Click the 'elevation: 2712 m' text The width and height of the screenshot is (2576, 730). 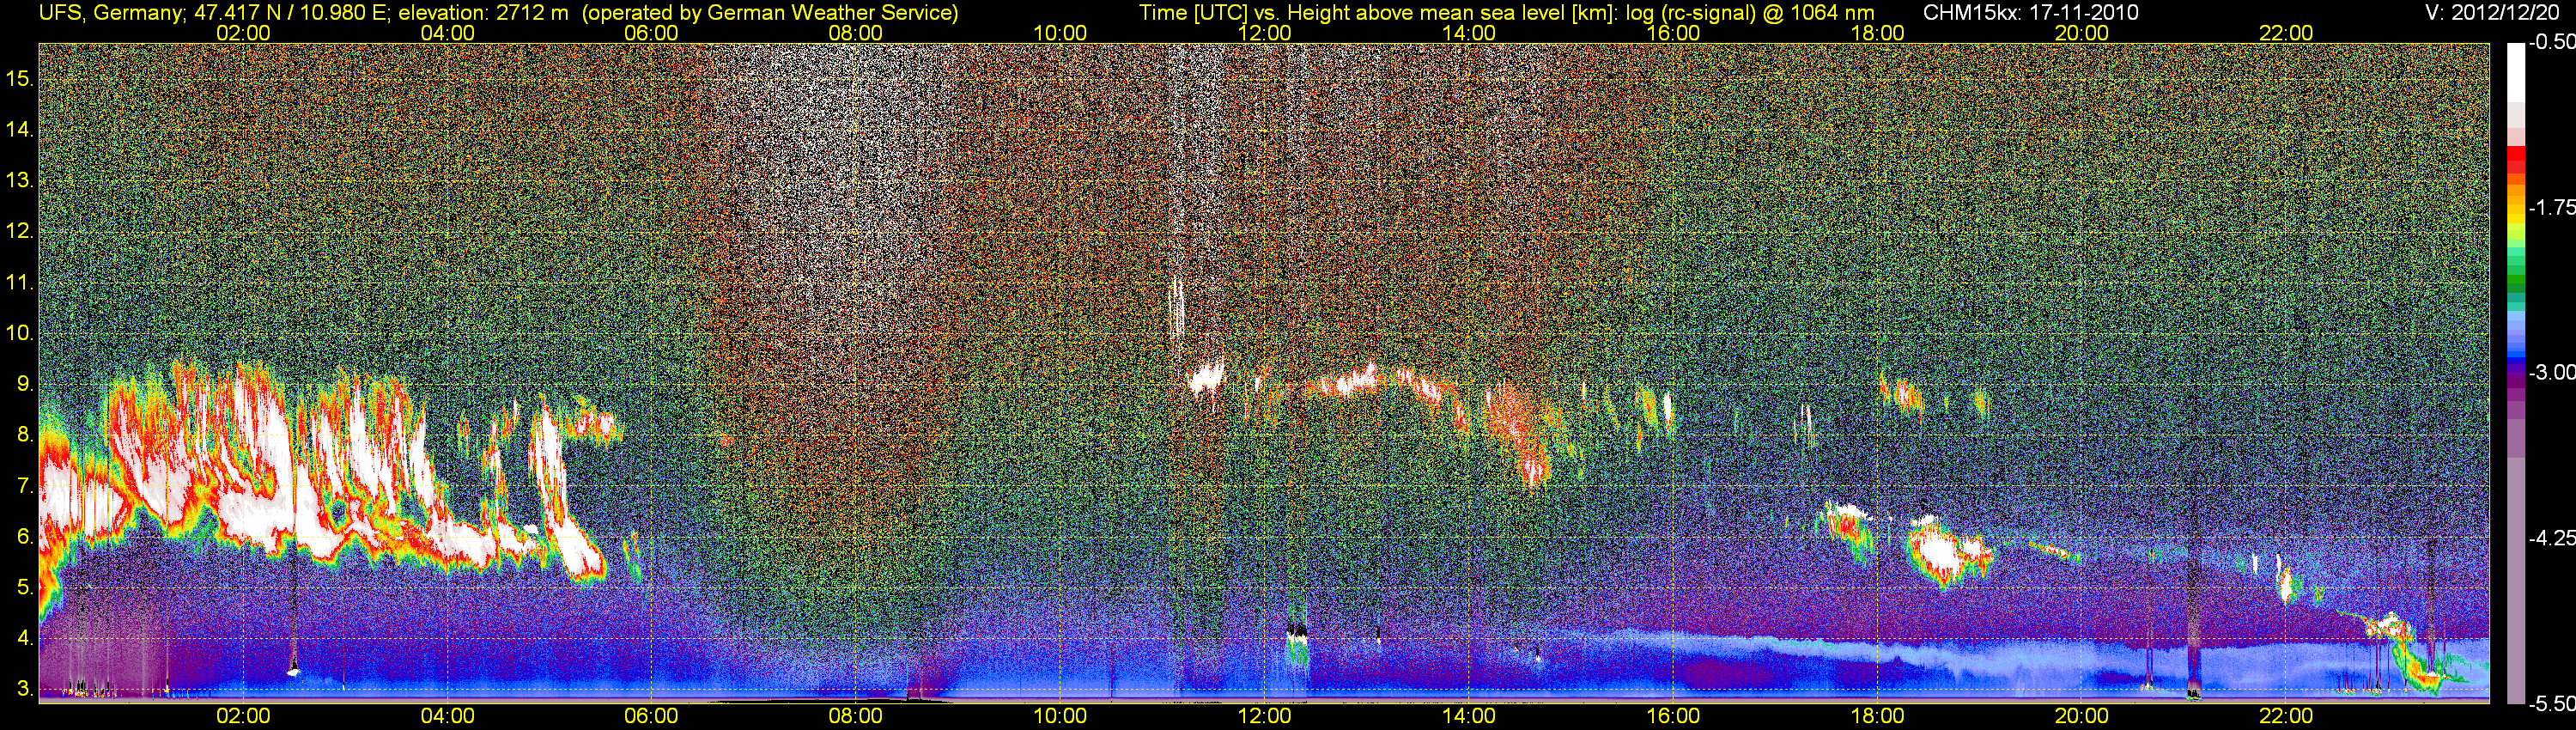[x=484, y=13]
